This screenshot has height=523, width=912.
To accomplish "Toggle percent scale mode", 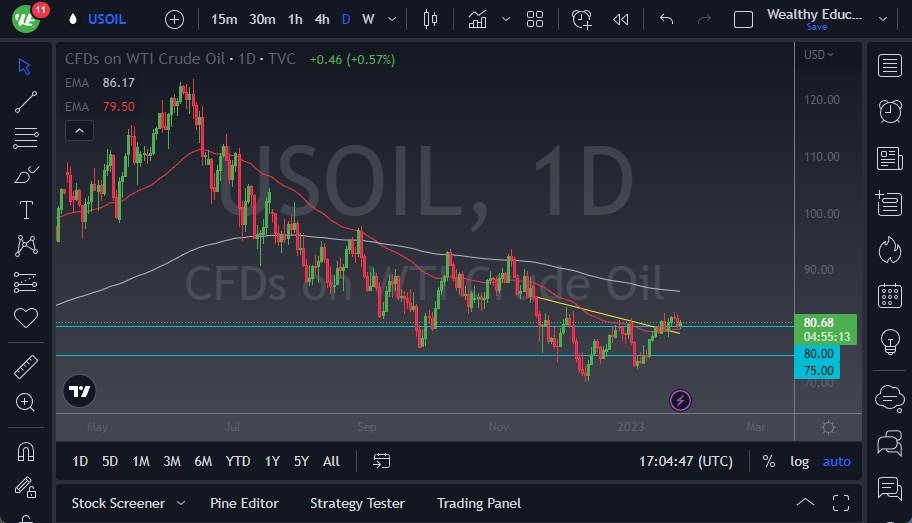I will [768, 461].
